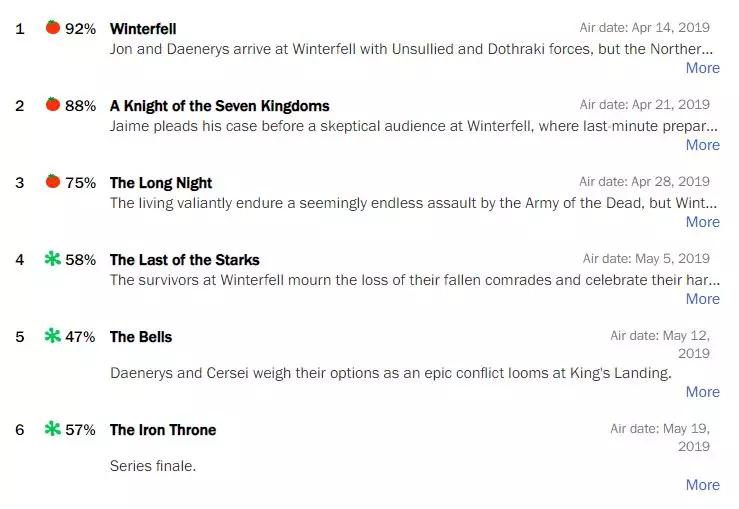The image size is (739, 509).
Task: Expand the Winterfell episode description with More
Action: tap(702, 68)
